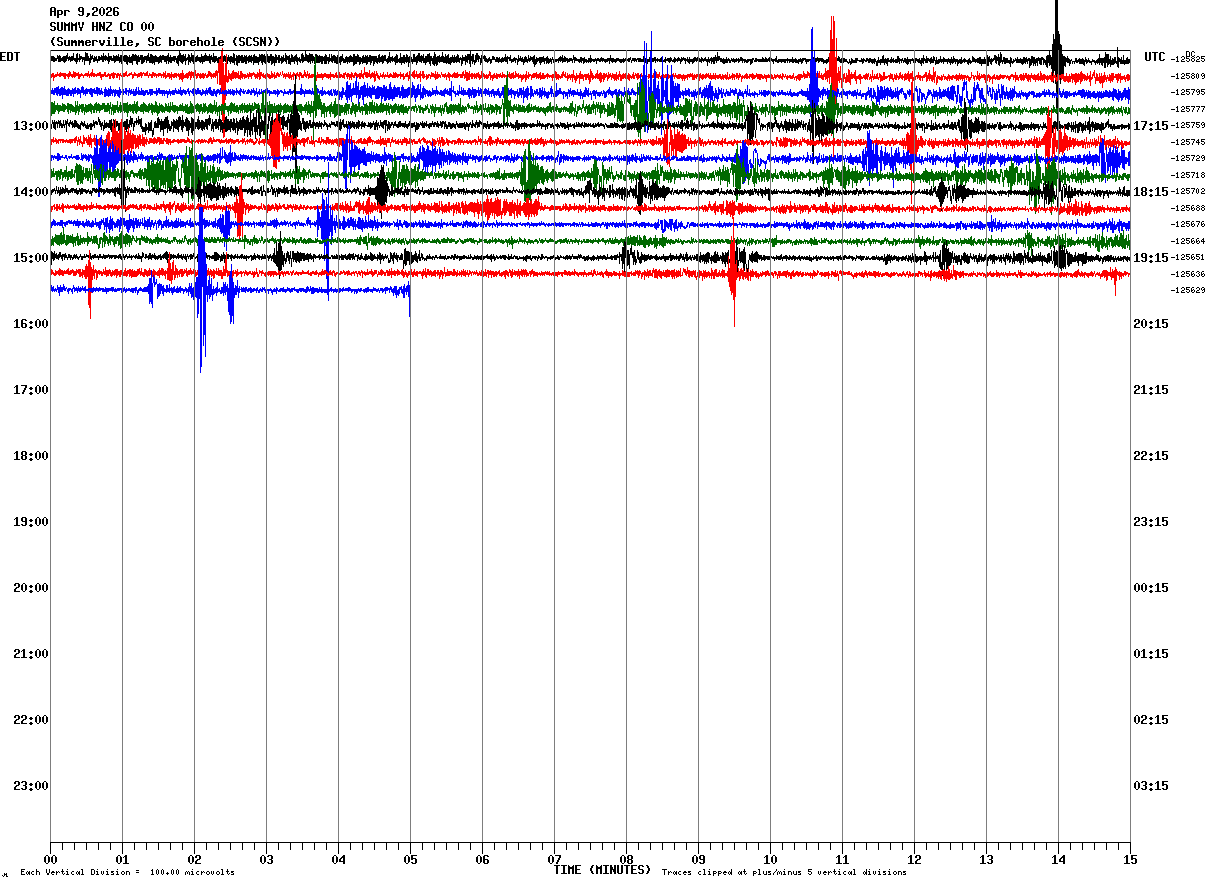Select the 16:00 EDT time label
This screenshot has height=886, width=1210.
[x=30, y=324]
